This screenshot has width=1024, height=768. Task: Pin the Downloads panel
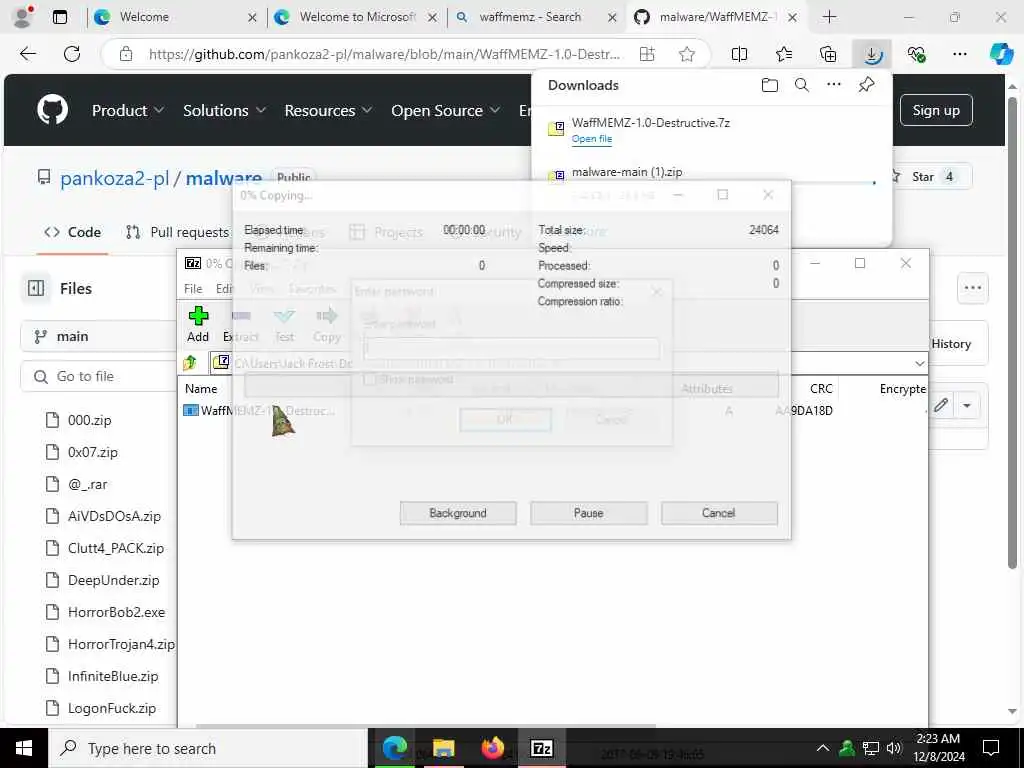click(x=867, y=85)
